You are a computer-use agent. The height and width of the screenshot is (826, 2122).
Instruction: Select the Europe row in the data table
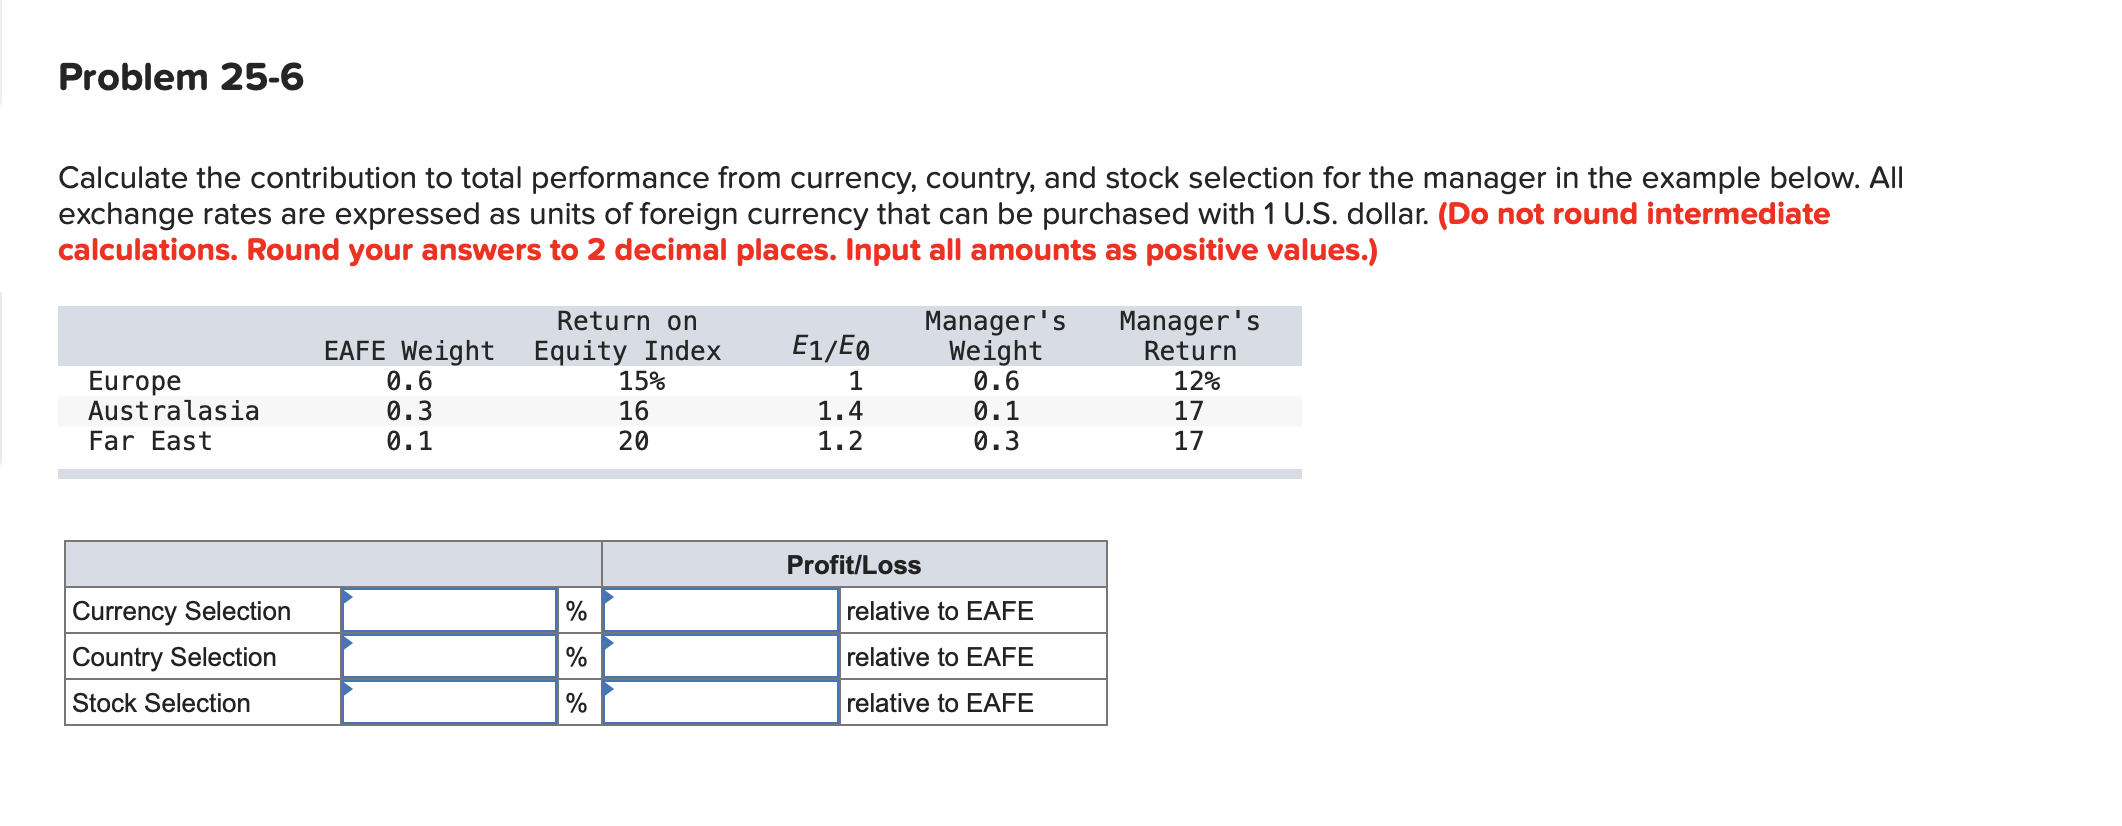coord(400,381)
